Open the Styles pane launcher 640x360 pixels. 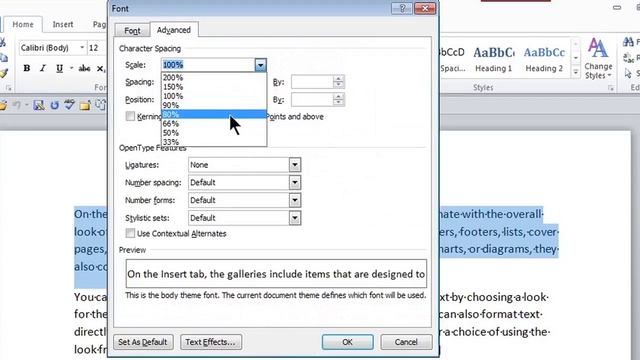pyautogui.click(x=611, y=88)
